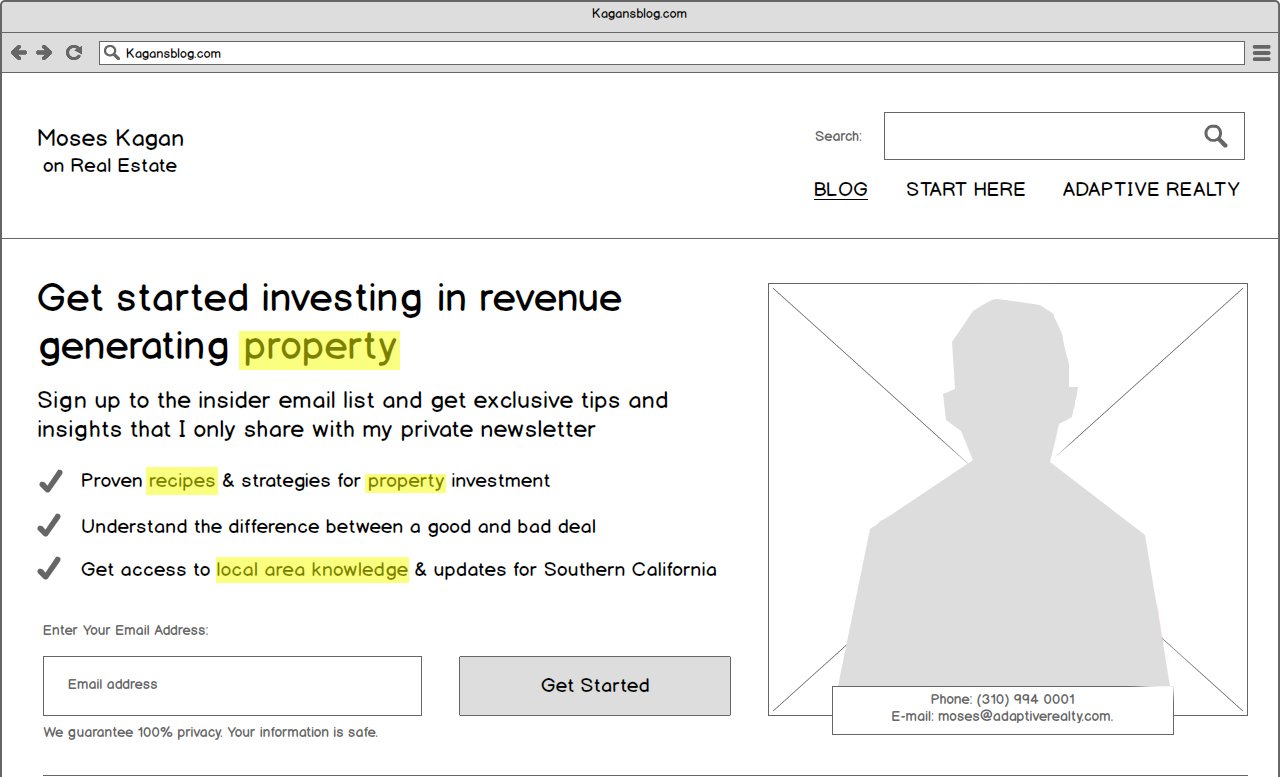Reload the page with refresh icon
The width and height of the screenshot is (1280, 777).
point(73,53)
